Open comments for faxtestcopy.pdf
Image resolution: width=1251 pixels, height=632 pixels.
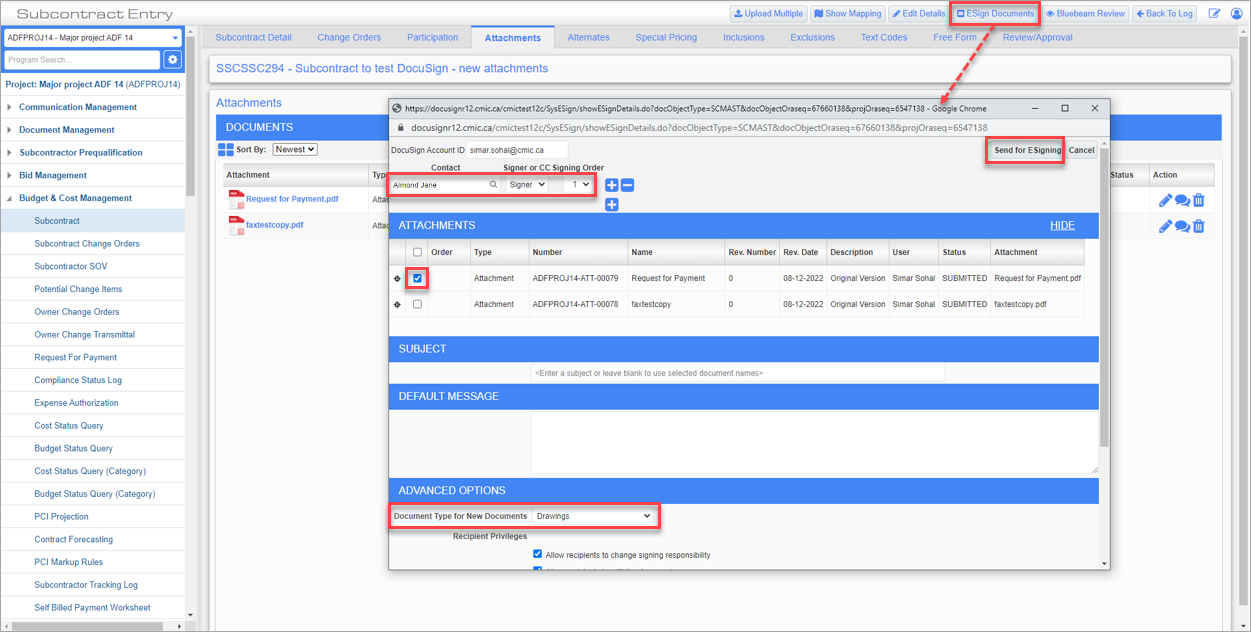(x=1182, y=226)
